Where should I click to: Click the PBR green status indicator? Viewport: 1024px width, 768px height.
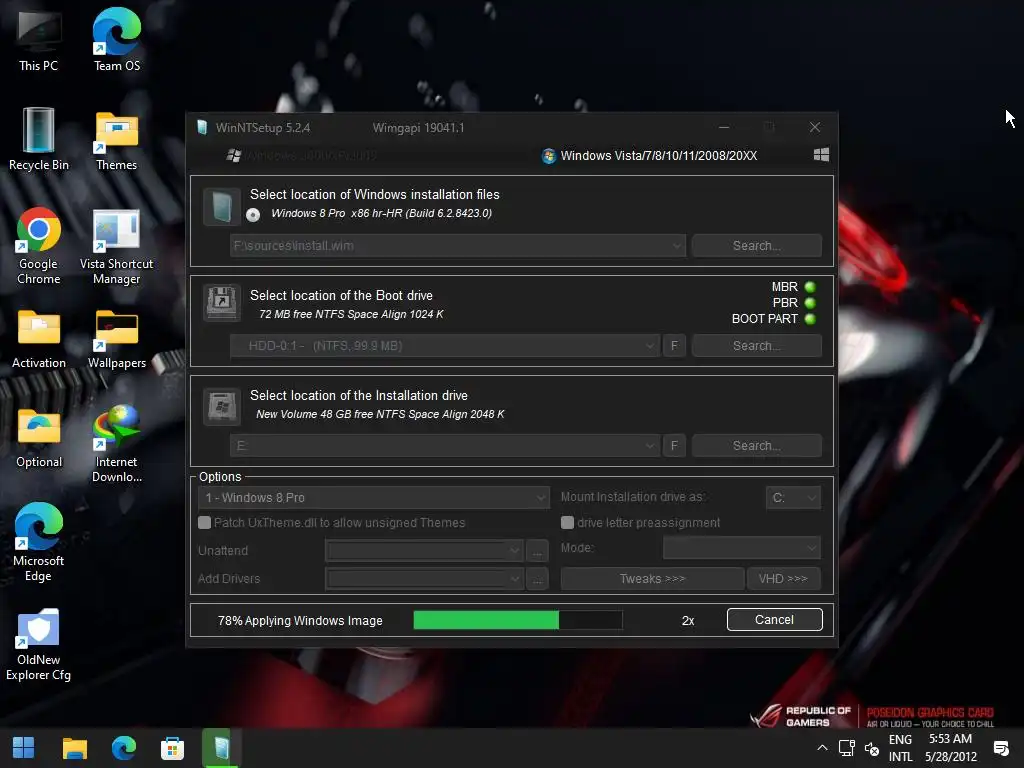click(810, 303)
